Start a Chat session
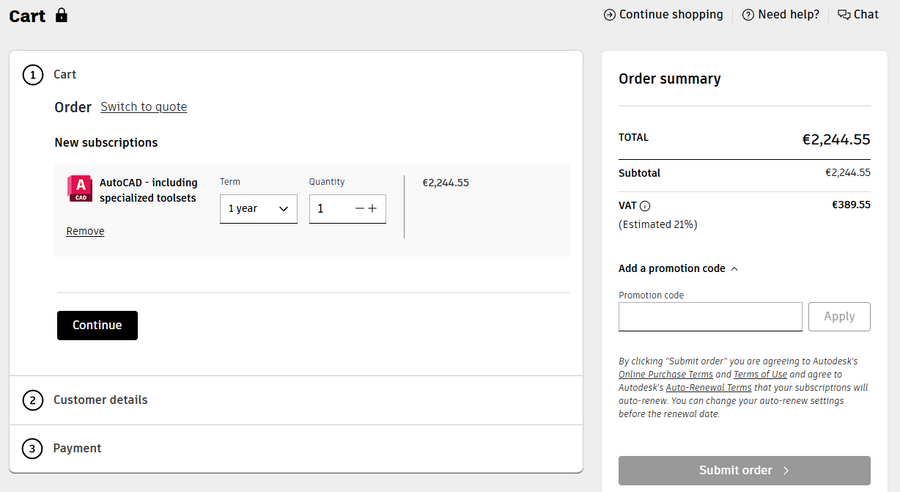Image resolution: width=900 pixels, height=492 pixels. point(858,14)
